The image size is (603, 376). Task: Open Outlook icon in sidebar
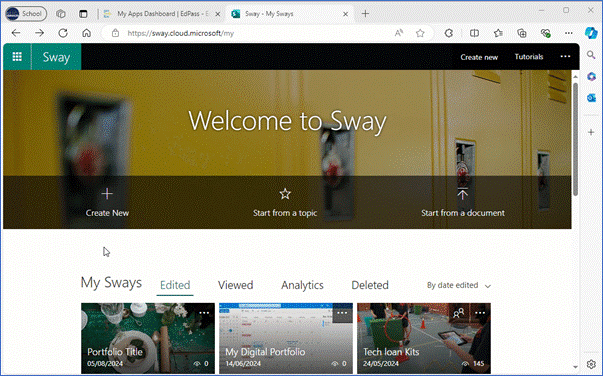click(591, 98)
